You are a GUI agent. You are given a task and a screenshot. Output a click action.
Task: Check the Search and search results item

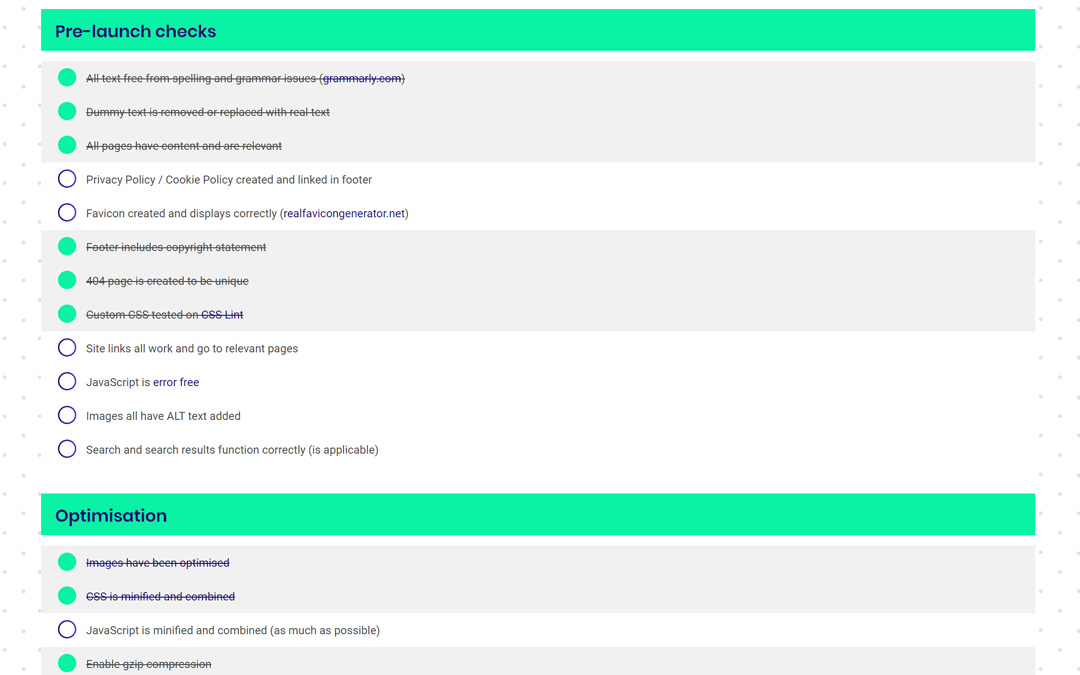(x=67, y=449)
